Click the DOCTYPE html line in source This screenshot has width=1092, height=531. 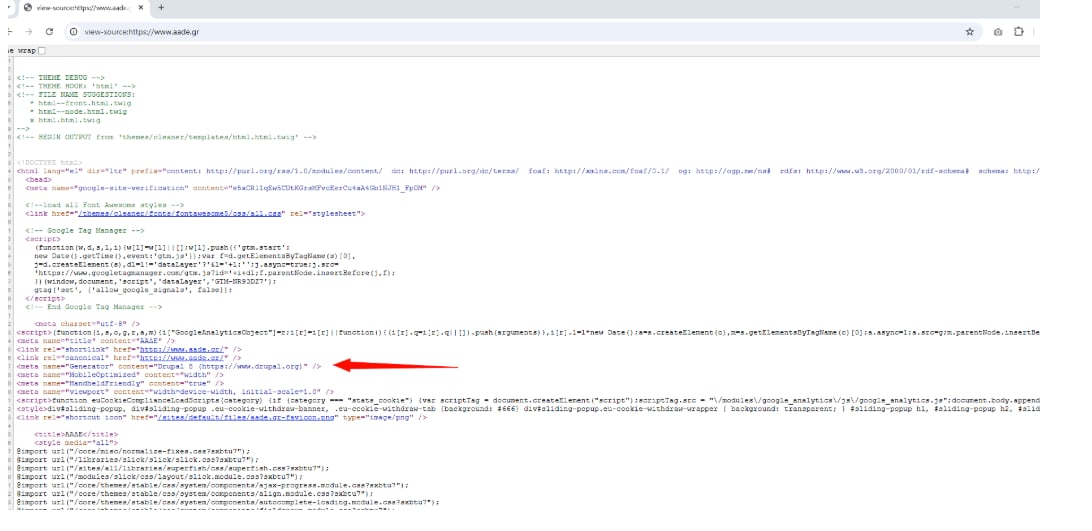coord(50,162)
